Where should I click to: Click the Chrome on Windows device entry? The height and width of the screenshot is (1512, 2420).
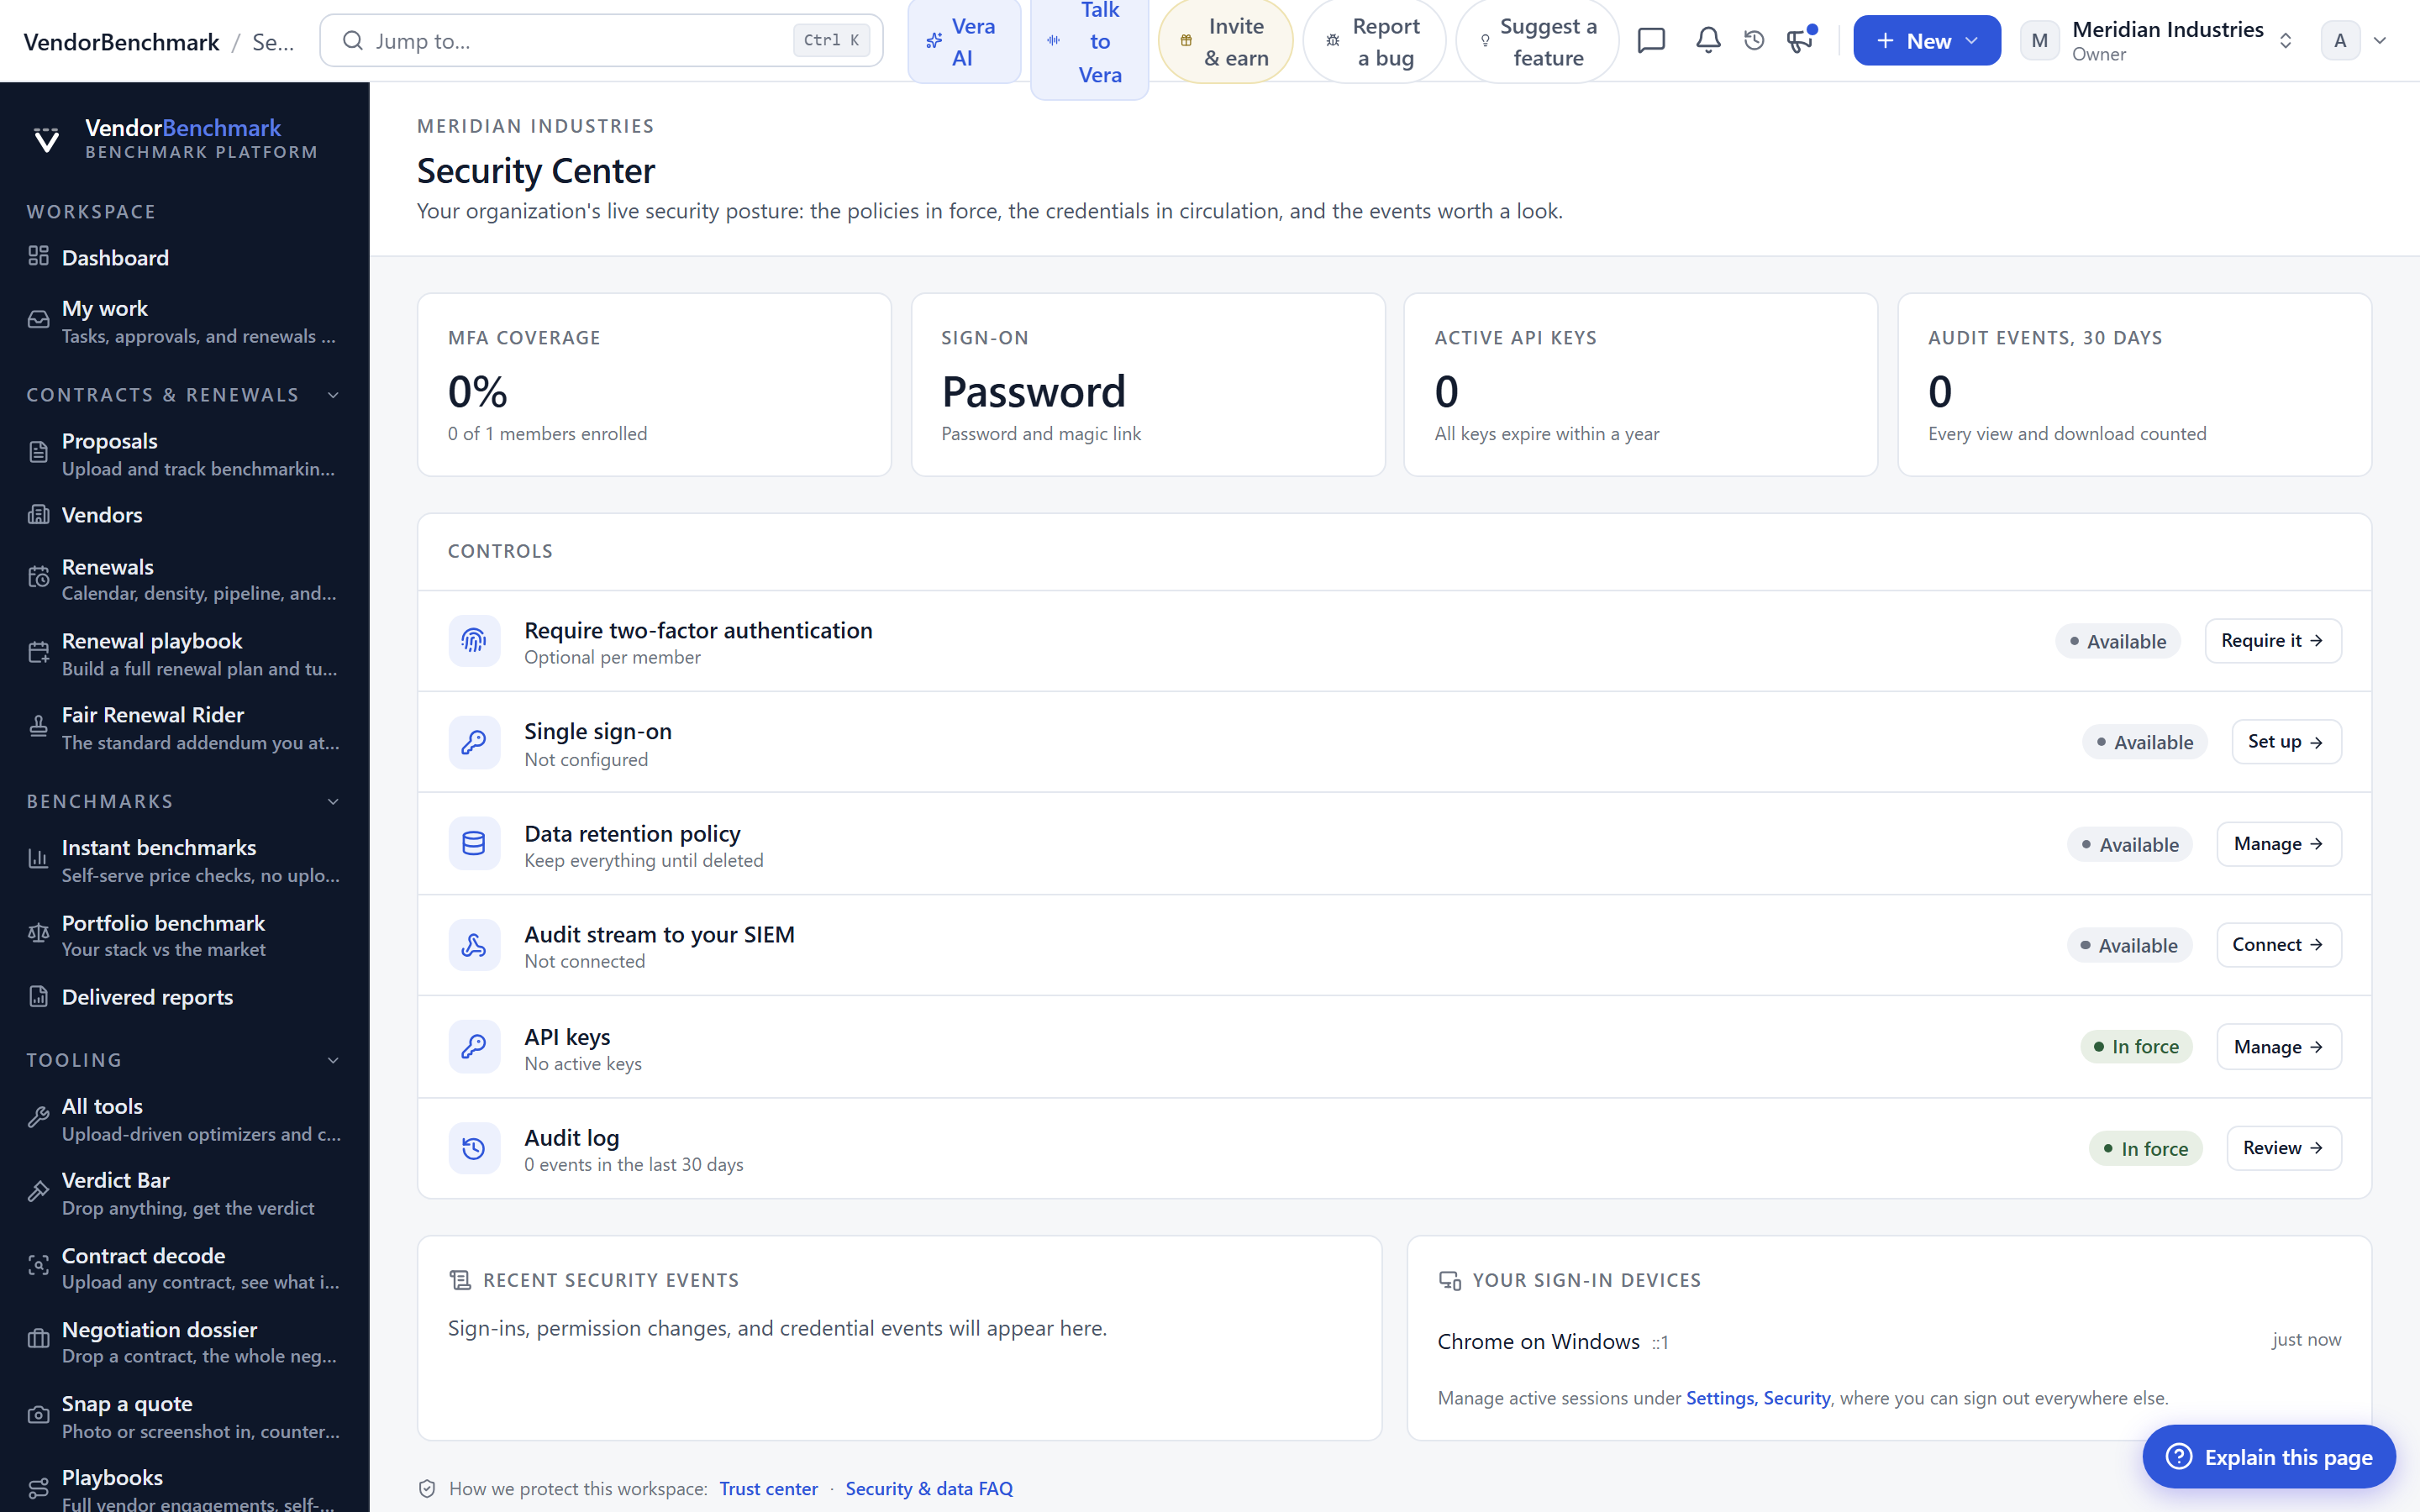pyautogui.click(x=1888, y=1341)
